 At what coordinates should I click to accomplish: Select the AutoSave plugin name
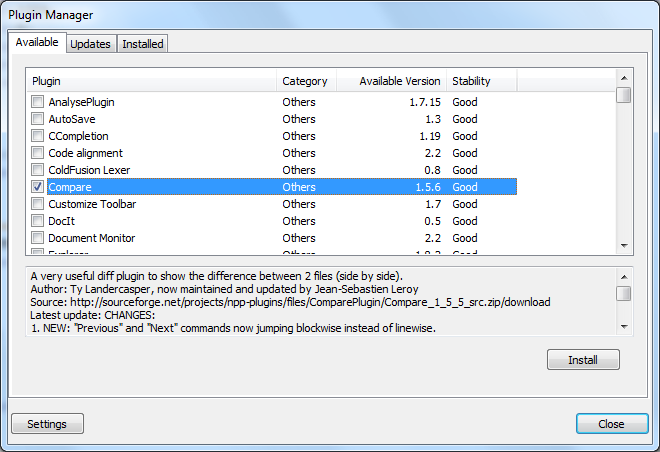[72, 119]
